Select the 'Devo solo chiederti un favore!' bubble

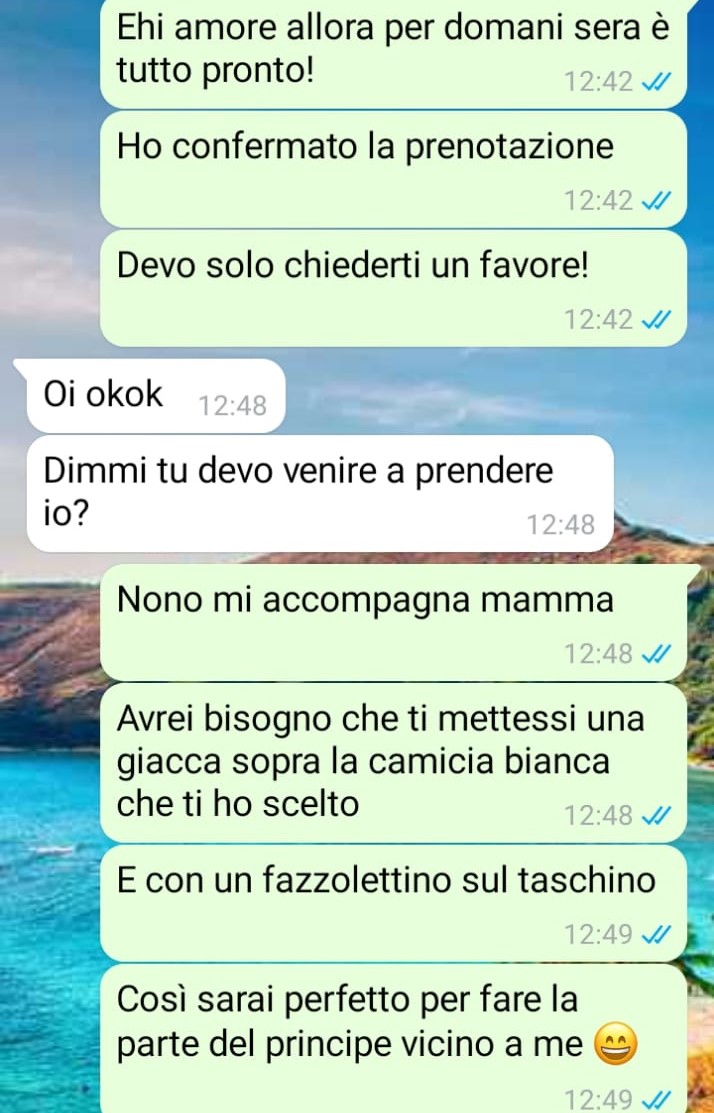pos(394,289)
